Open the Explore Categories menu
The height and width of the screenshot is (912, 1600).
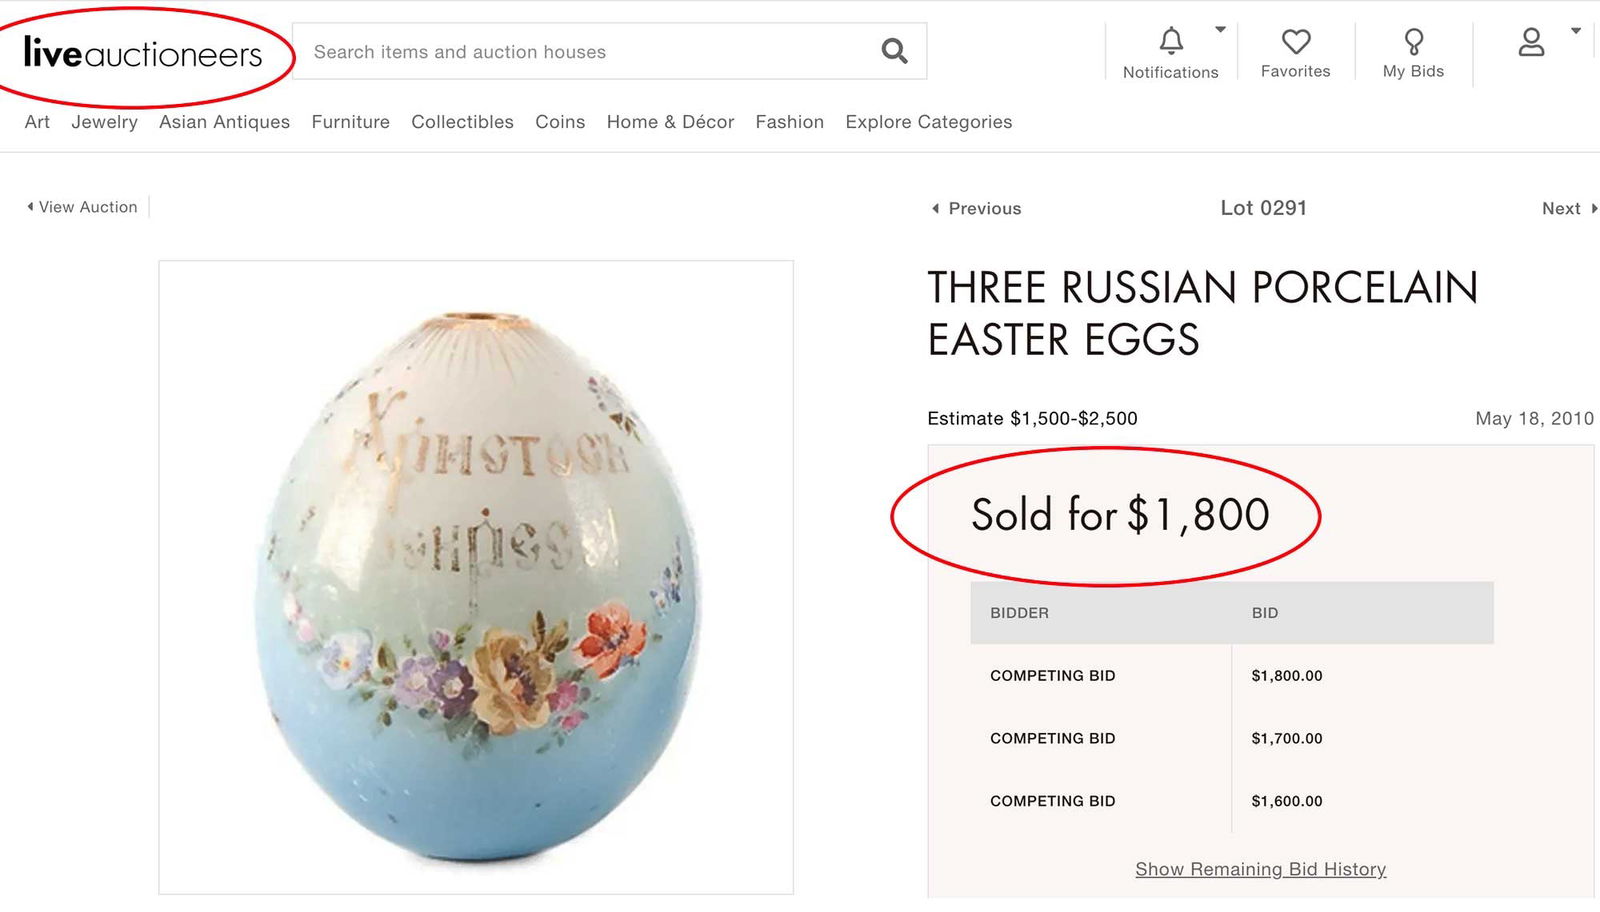point(928,121)
